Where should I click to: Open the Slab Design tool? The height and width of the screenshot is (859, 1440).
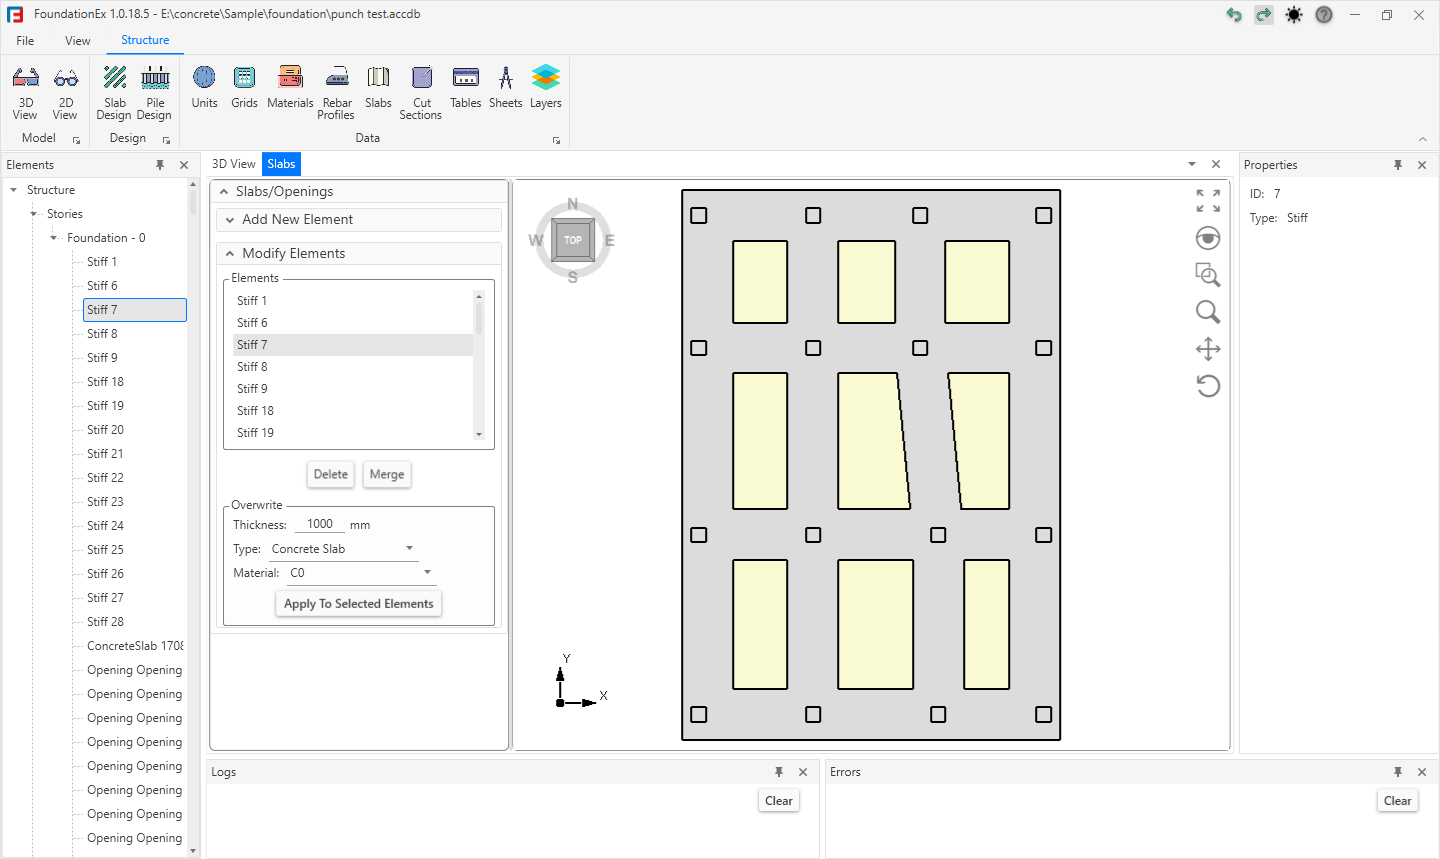tap(115, 92)
